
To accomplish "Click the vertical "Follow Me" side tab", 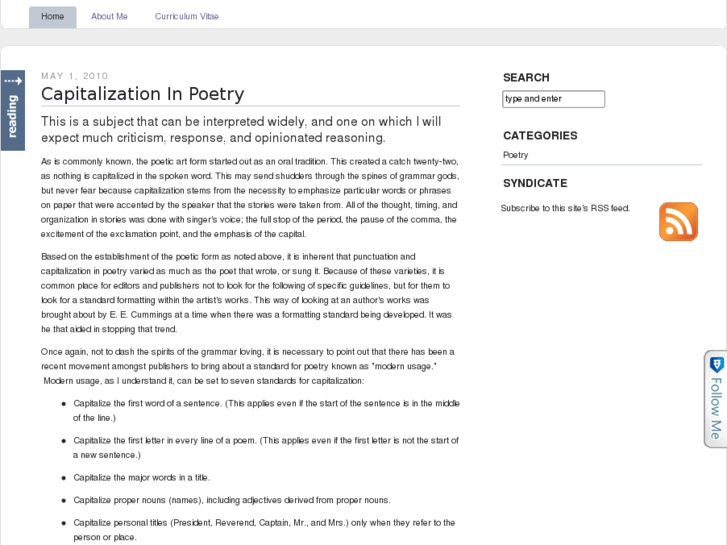I will 715,408.
